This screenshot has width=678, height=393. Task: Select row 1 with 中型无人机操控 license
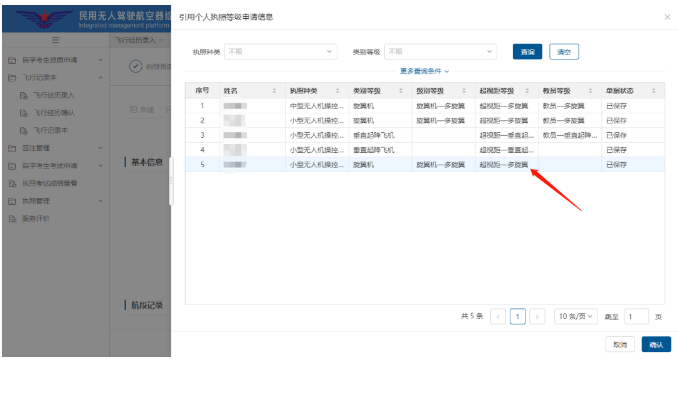click(425, 106)
